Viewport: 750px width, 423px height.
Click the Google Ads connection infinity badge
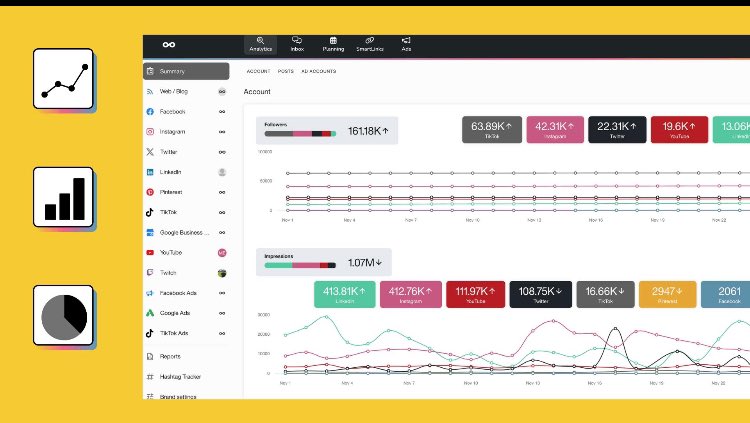(222, 313)
